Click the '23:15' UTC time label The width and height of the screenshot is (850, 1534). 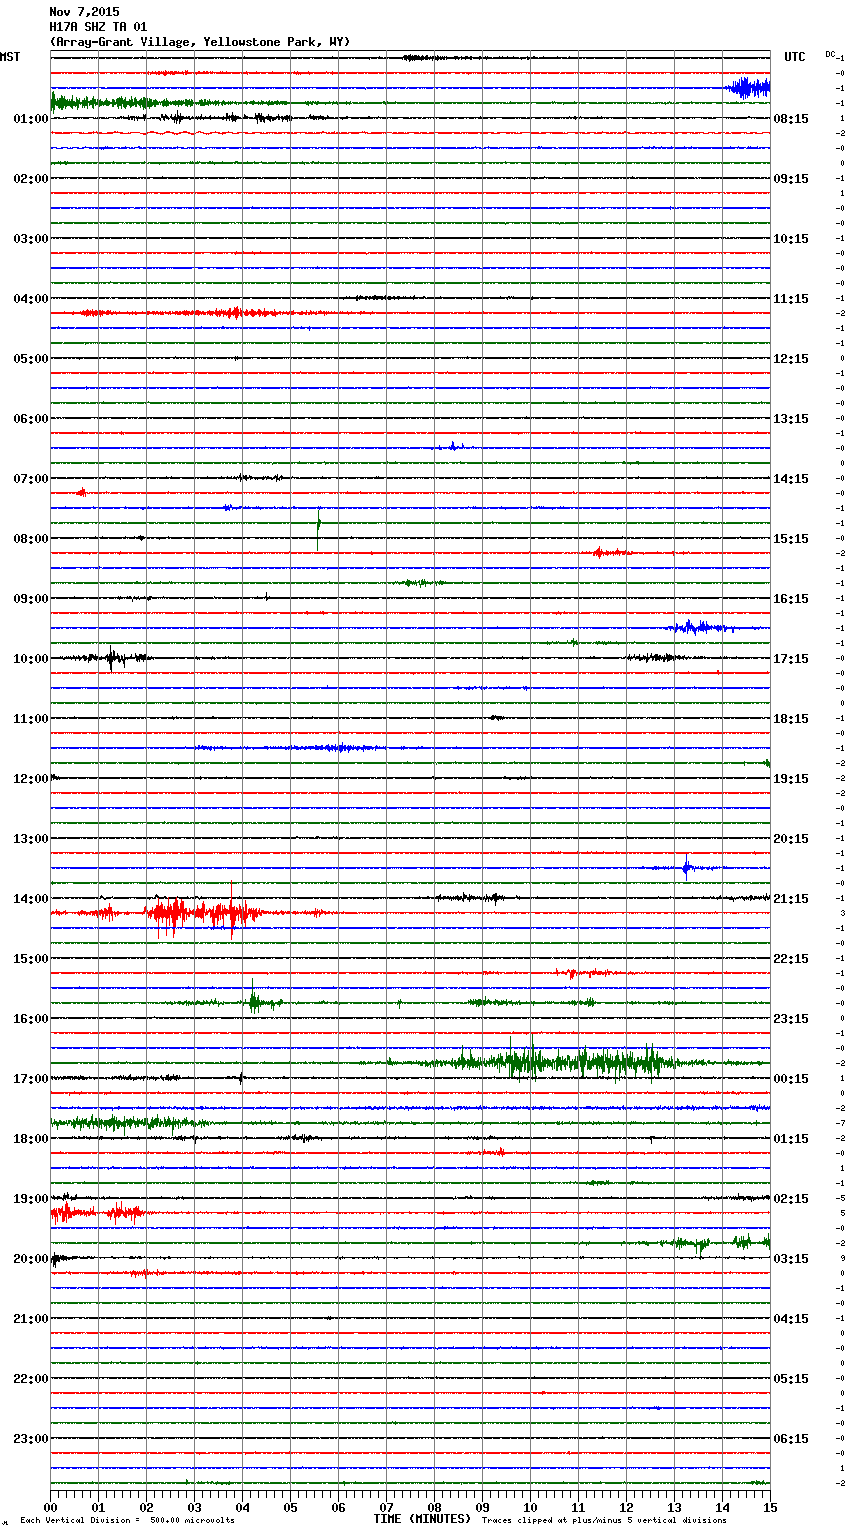click(x=791, y=1019)
